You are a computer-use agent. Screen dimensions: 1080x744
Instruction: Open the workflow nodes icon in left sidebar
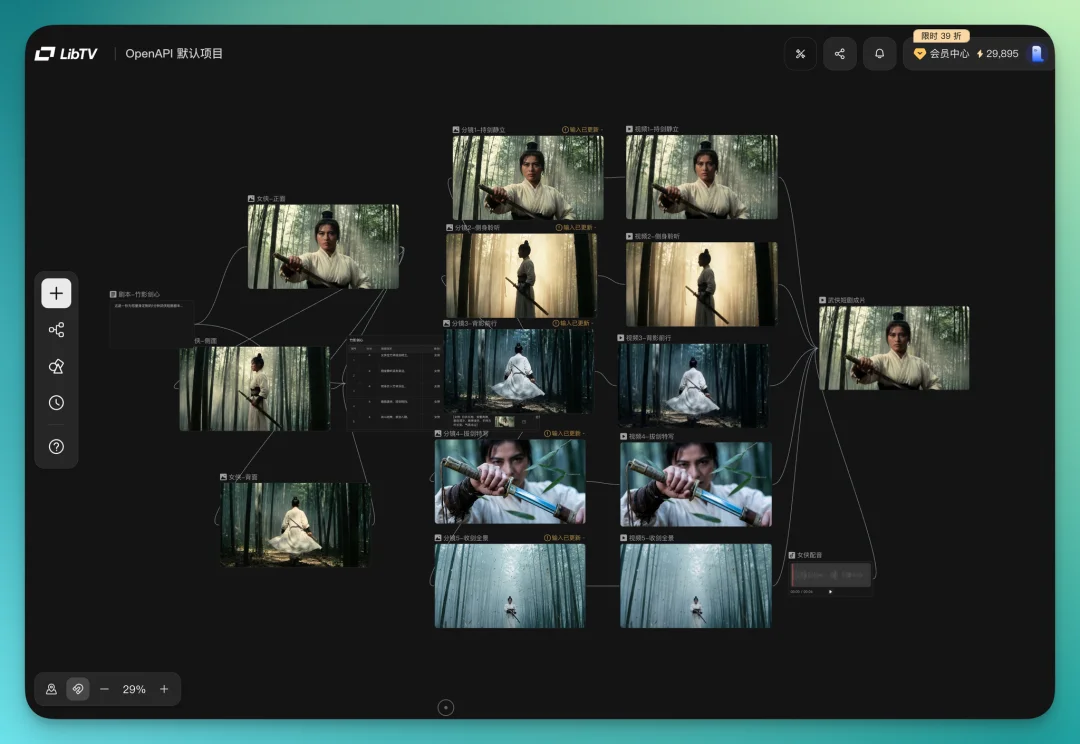tap(56, 330)
